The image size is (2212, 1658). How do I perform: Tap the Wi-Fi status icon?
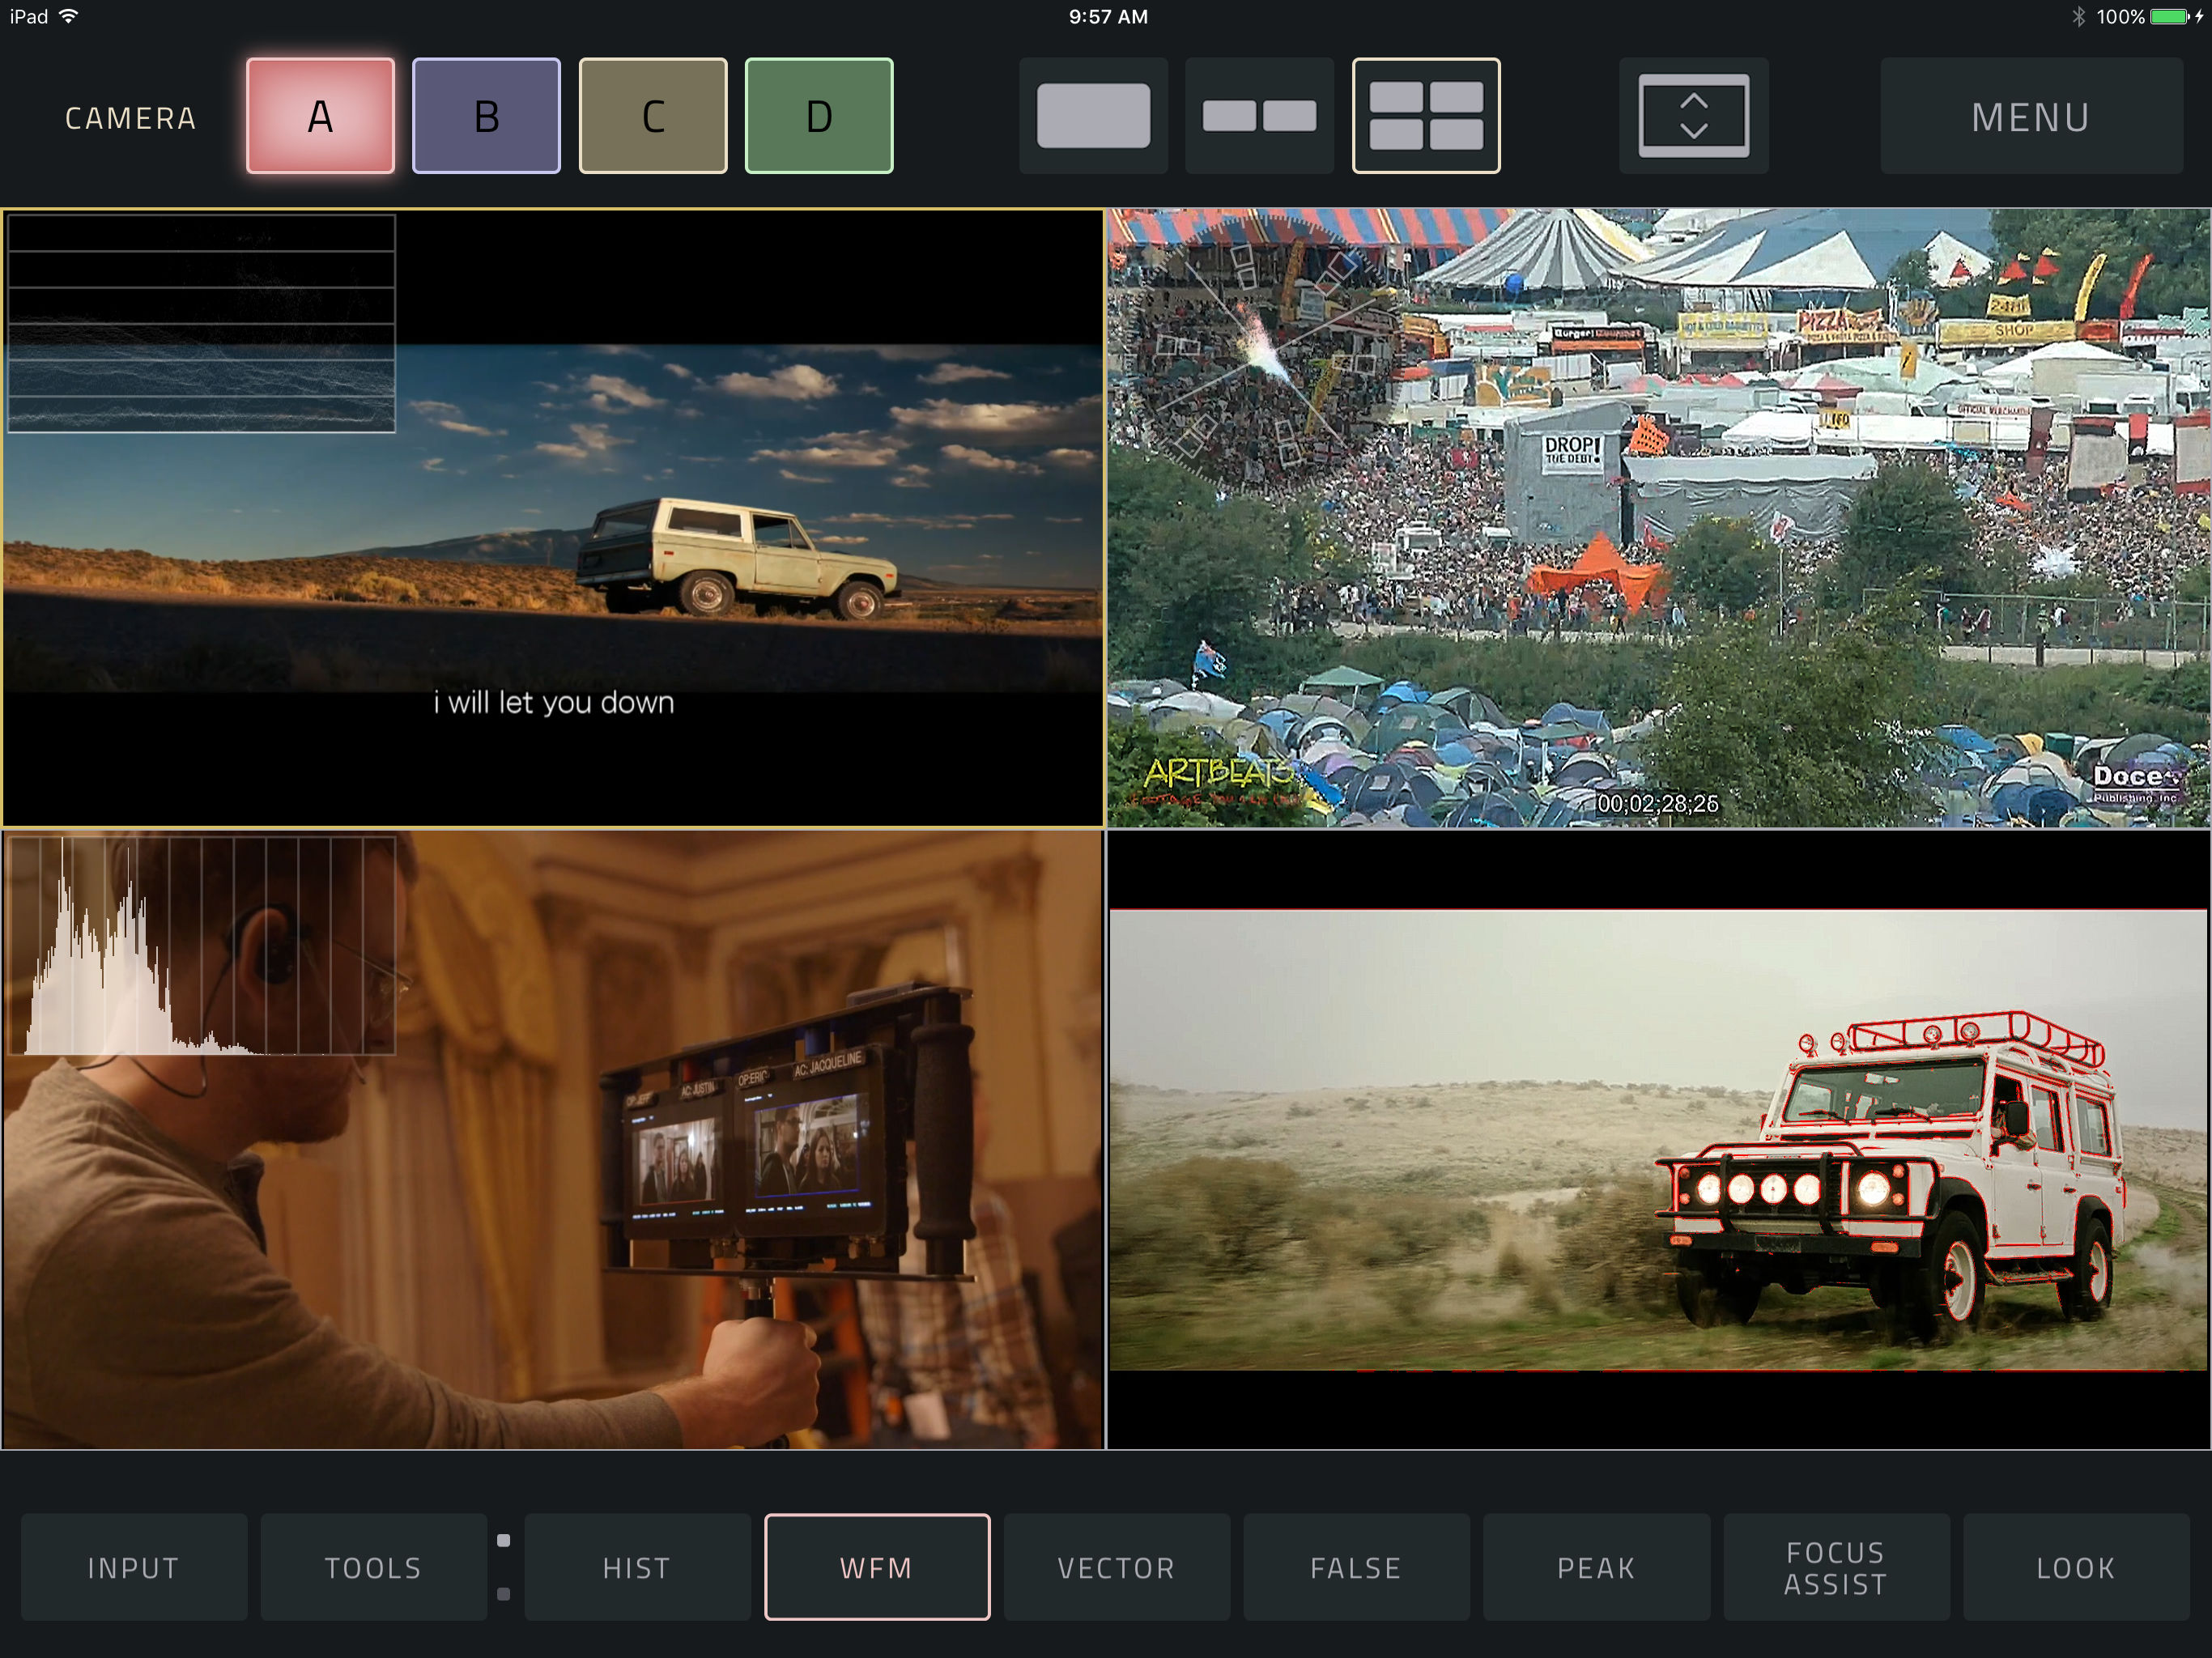[69, 16]
